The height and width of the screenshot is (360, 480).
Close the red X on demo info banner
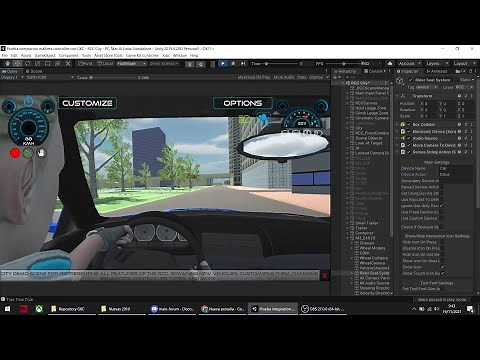(x=324, y=276)
